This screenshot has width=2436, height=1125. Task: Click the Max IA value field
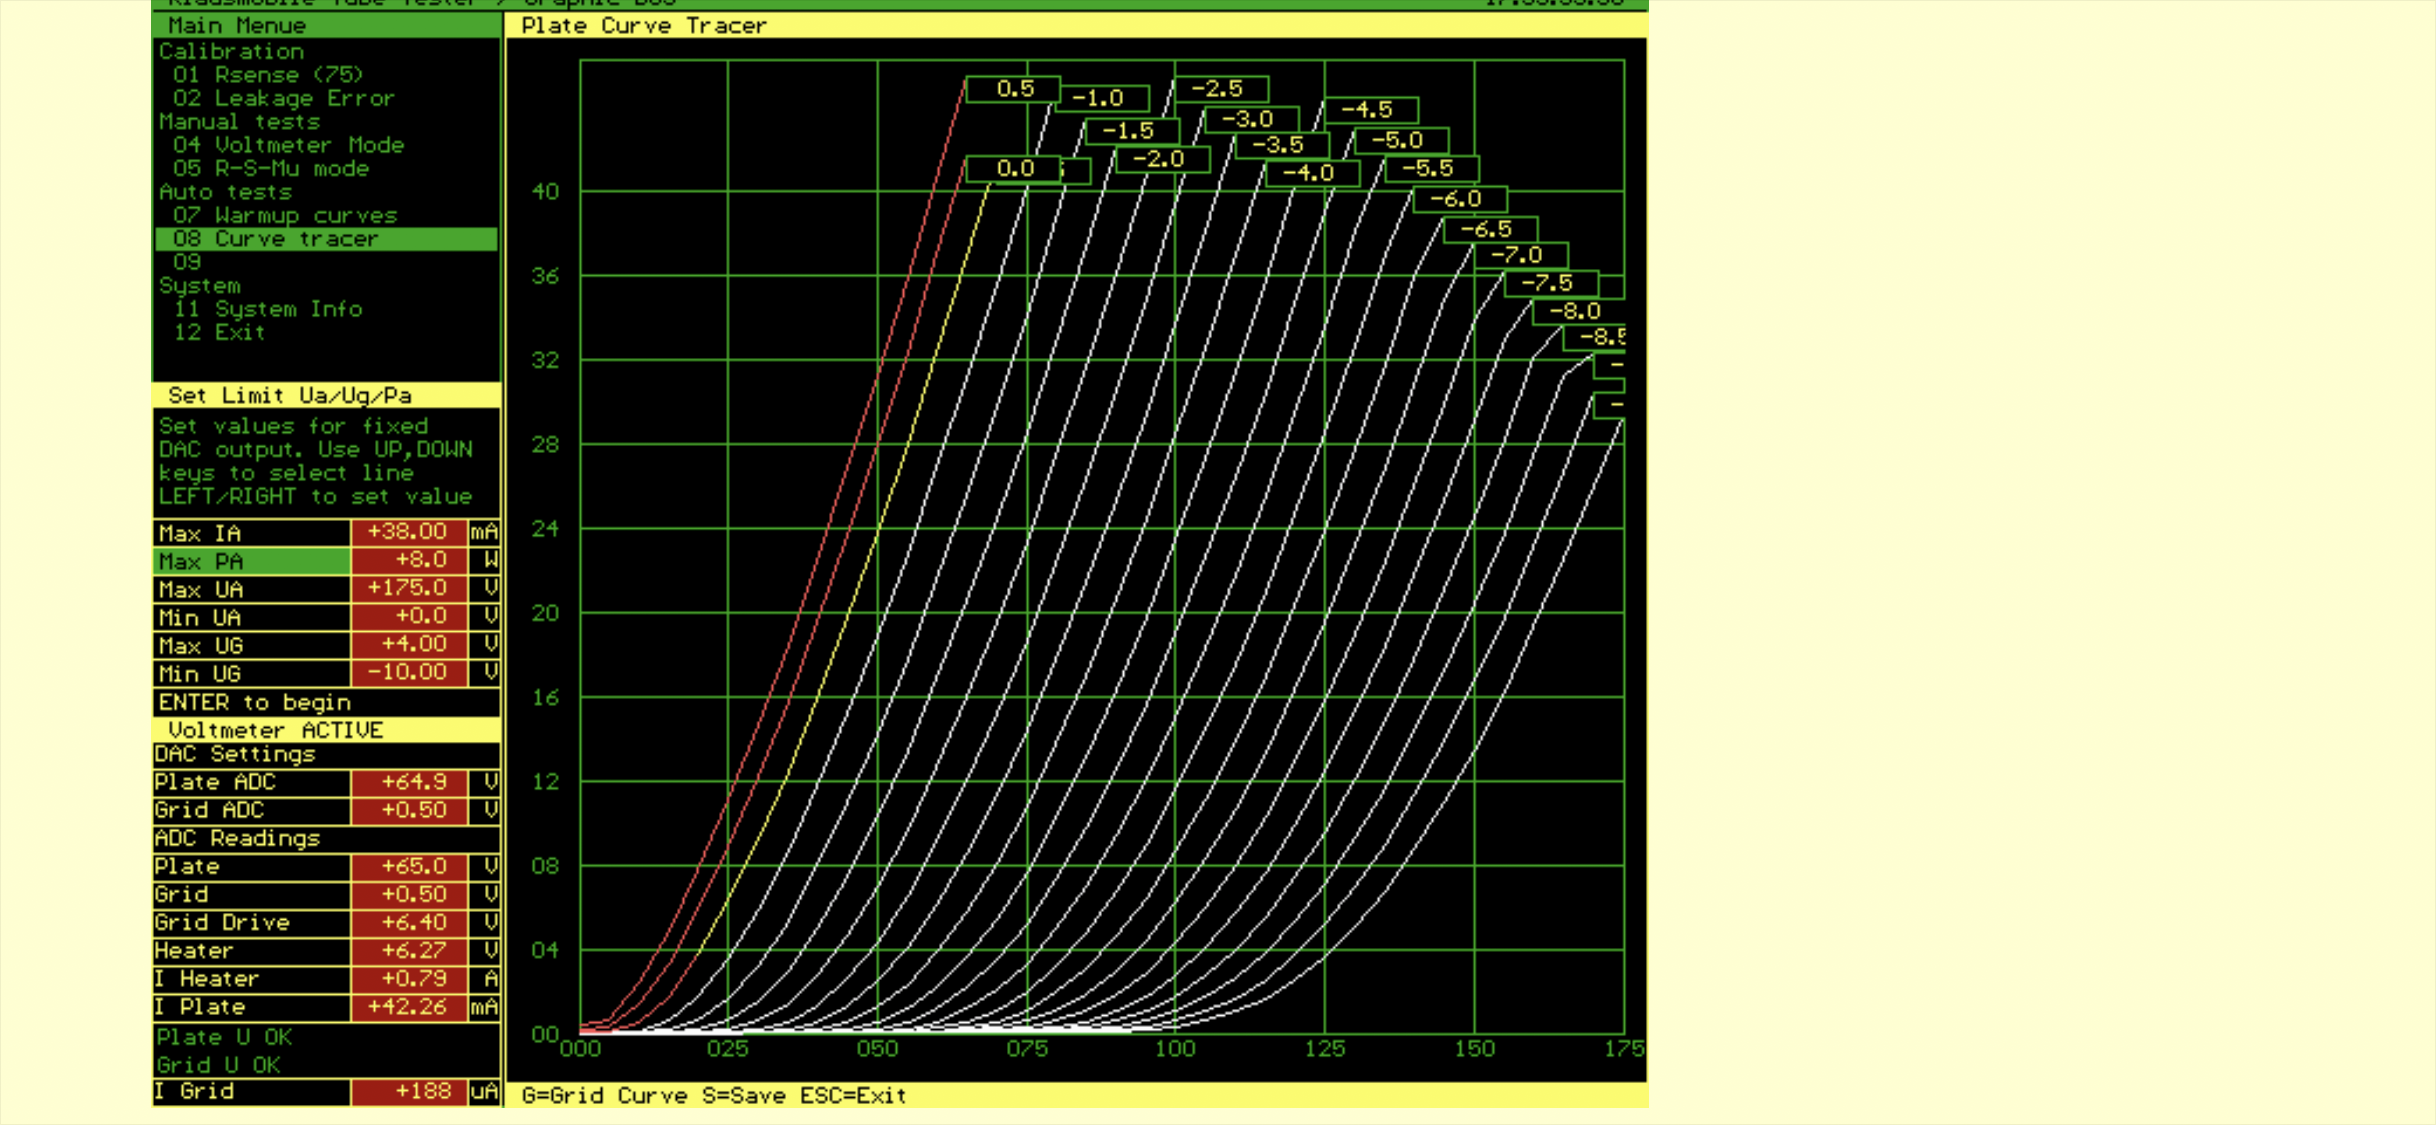point(408,532)
